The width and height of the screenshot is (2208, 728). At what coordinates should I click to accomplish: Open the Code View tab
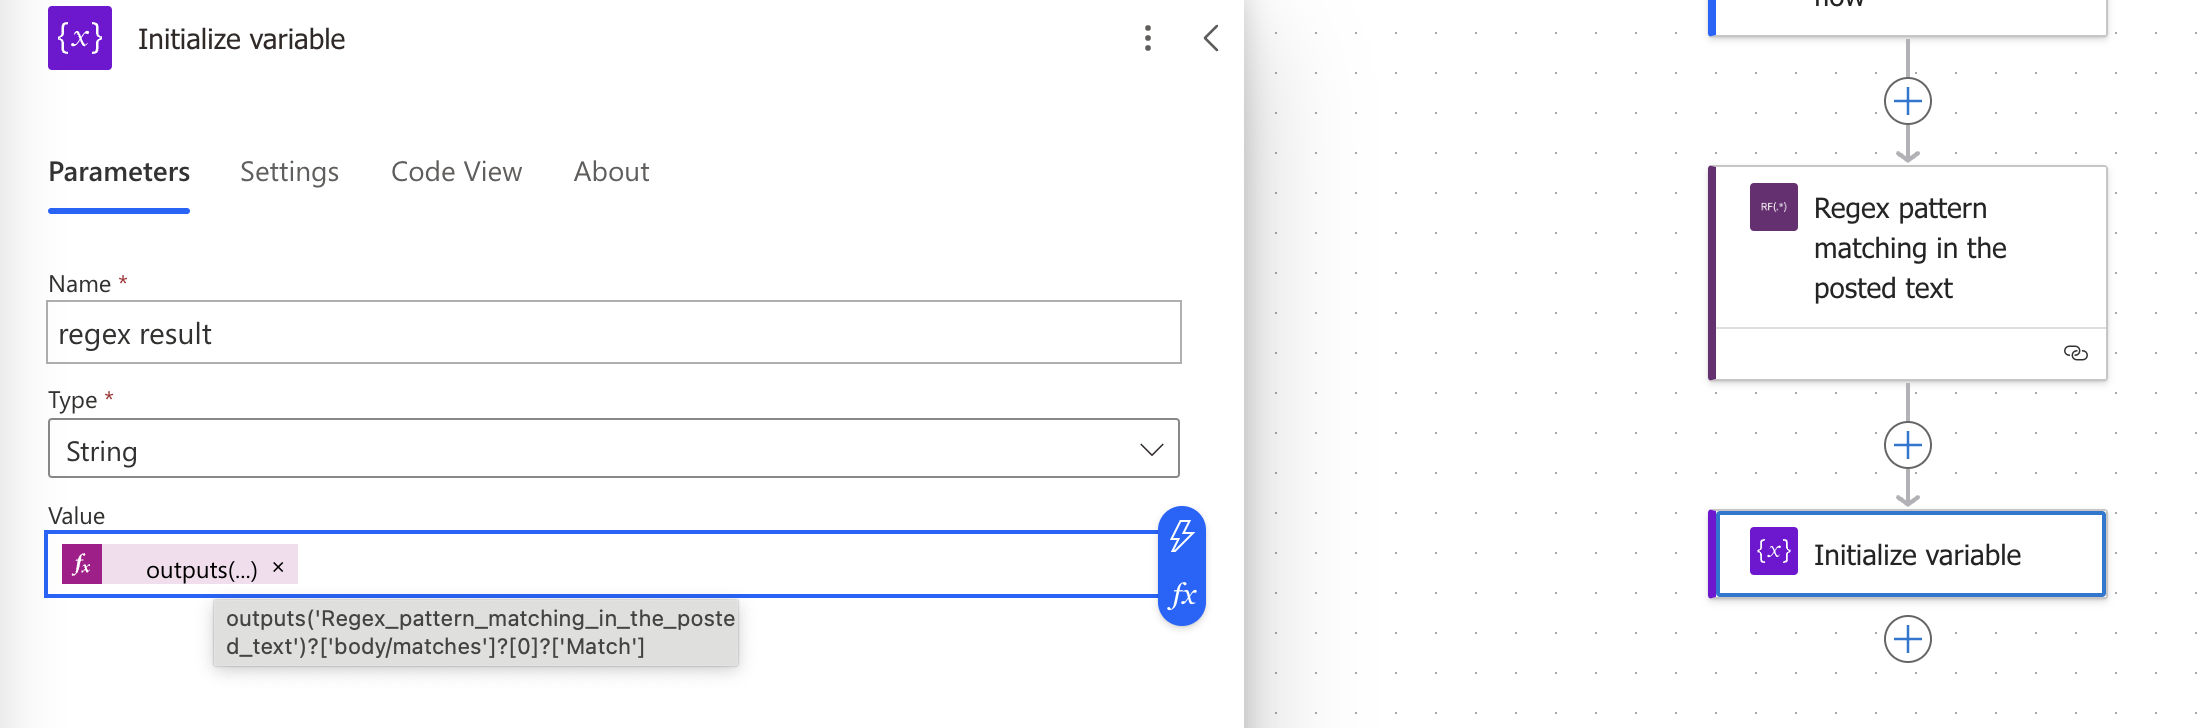tap(456, 172)
